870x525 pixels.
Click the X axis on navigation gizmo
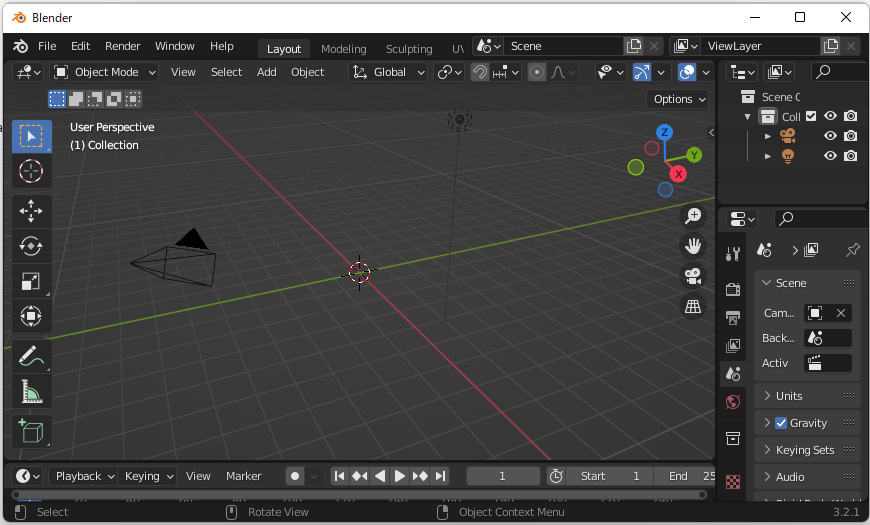(678, 174)
